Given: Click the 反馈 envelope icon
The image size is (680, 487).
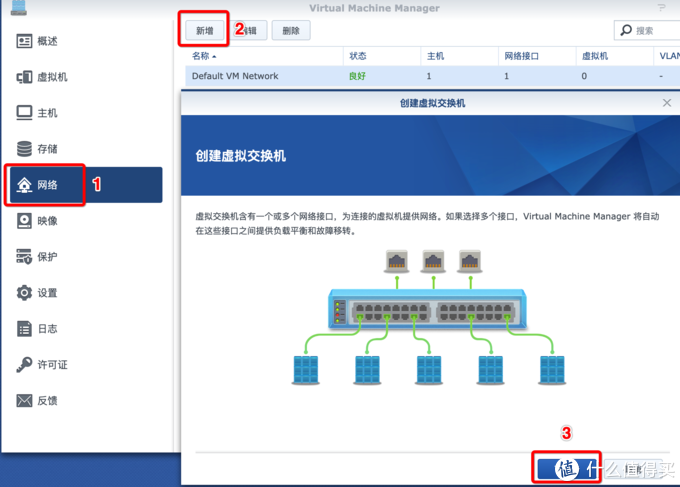Looking at the screenshot, I should click(x=24, y=400).
